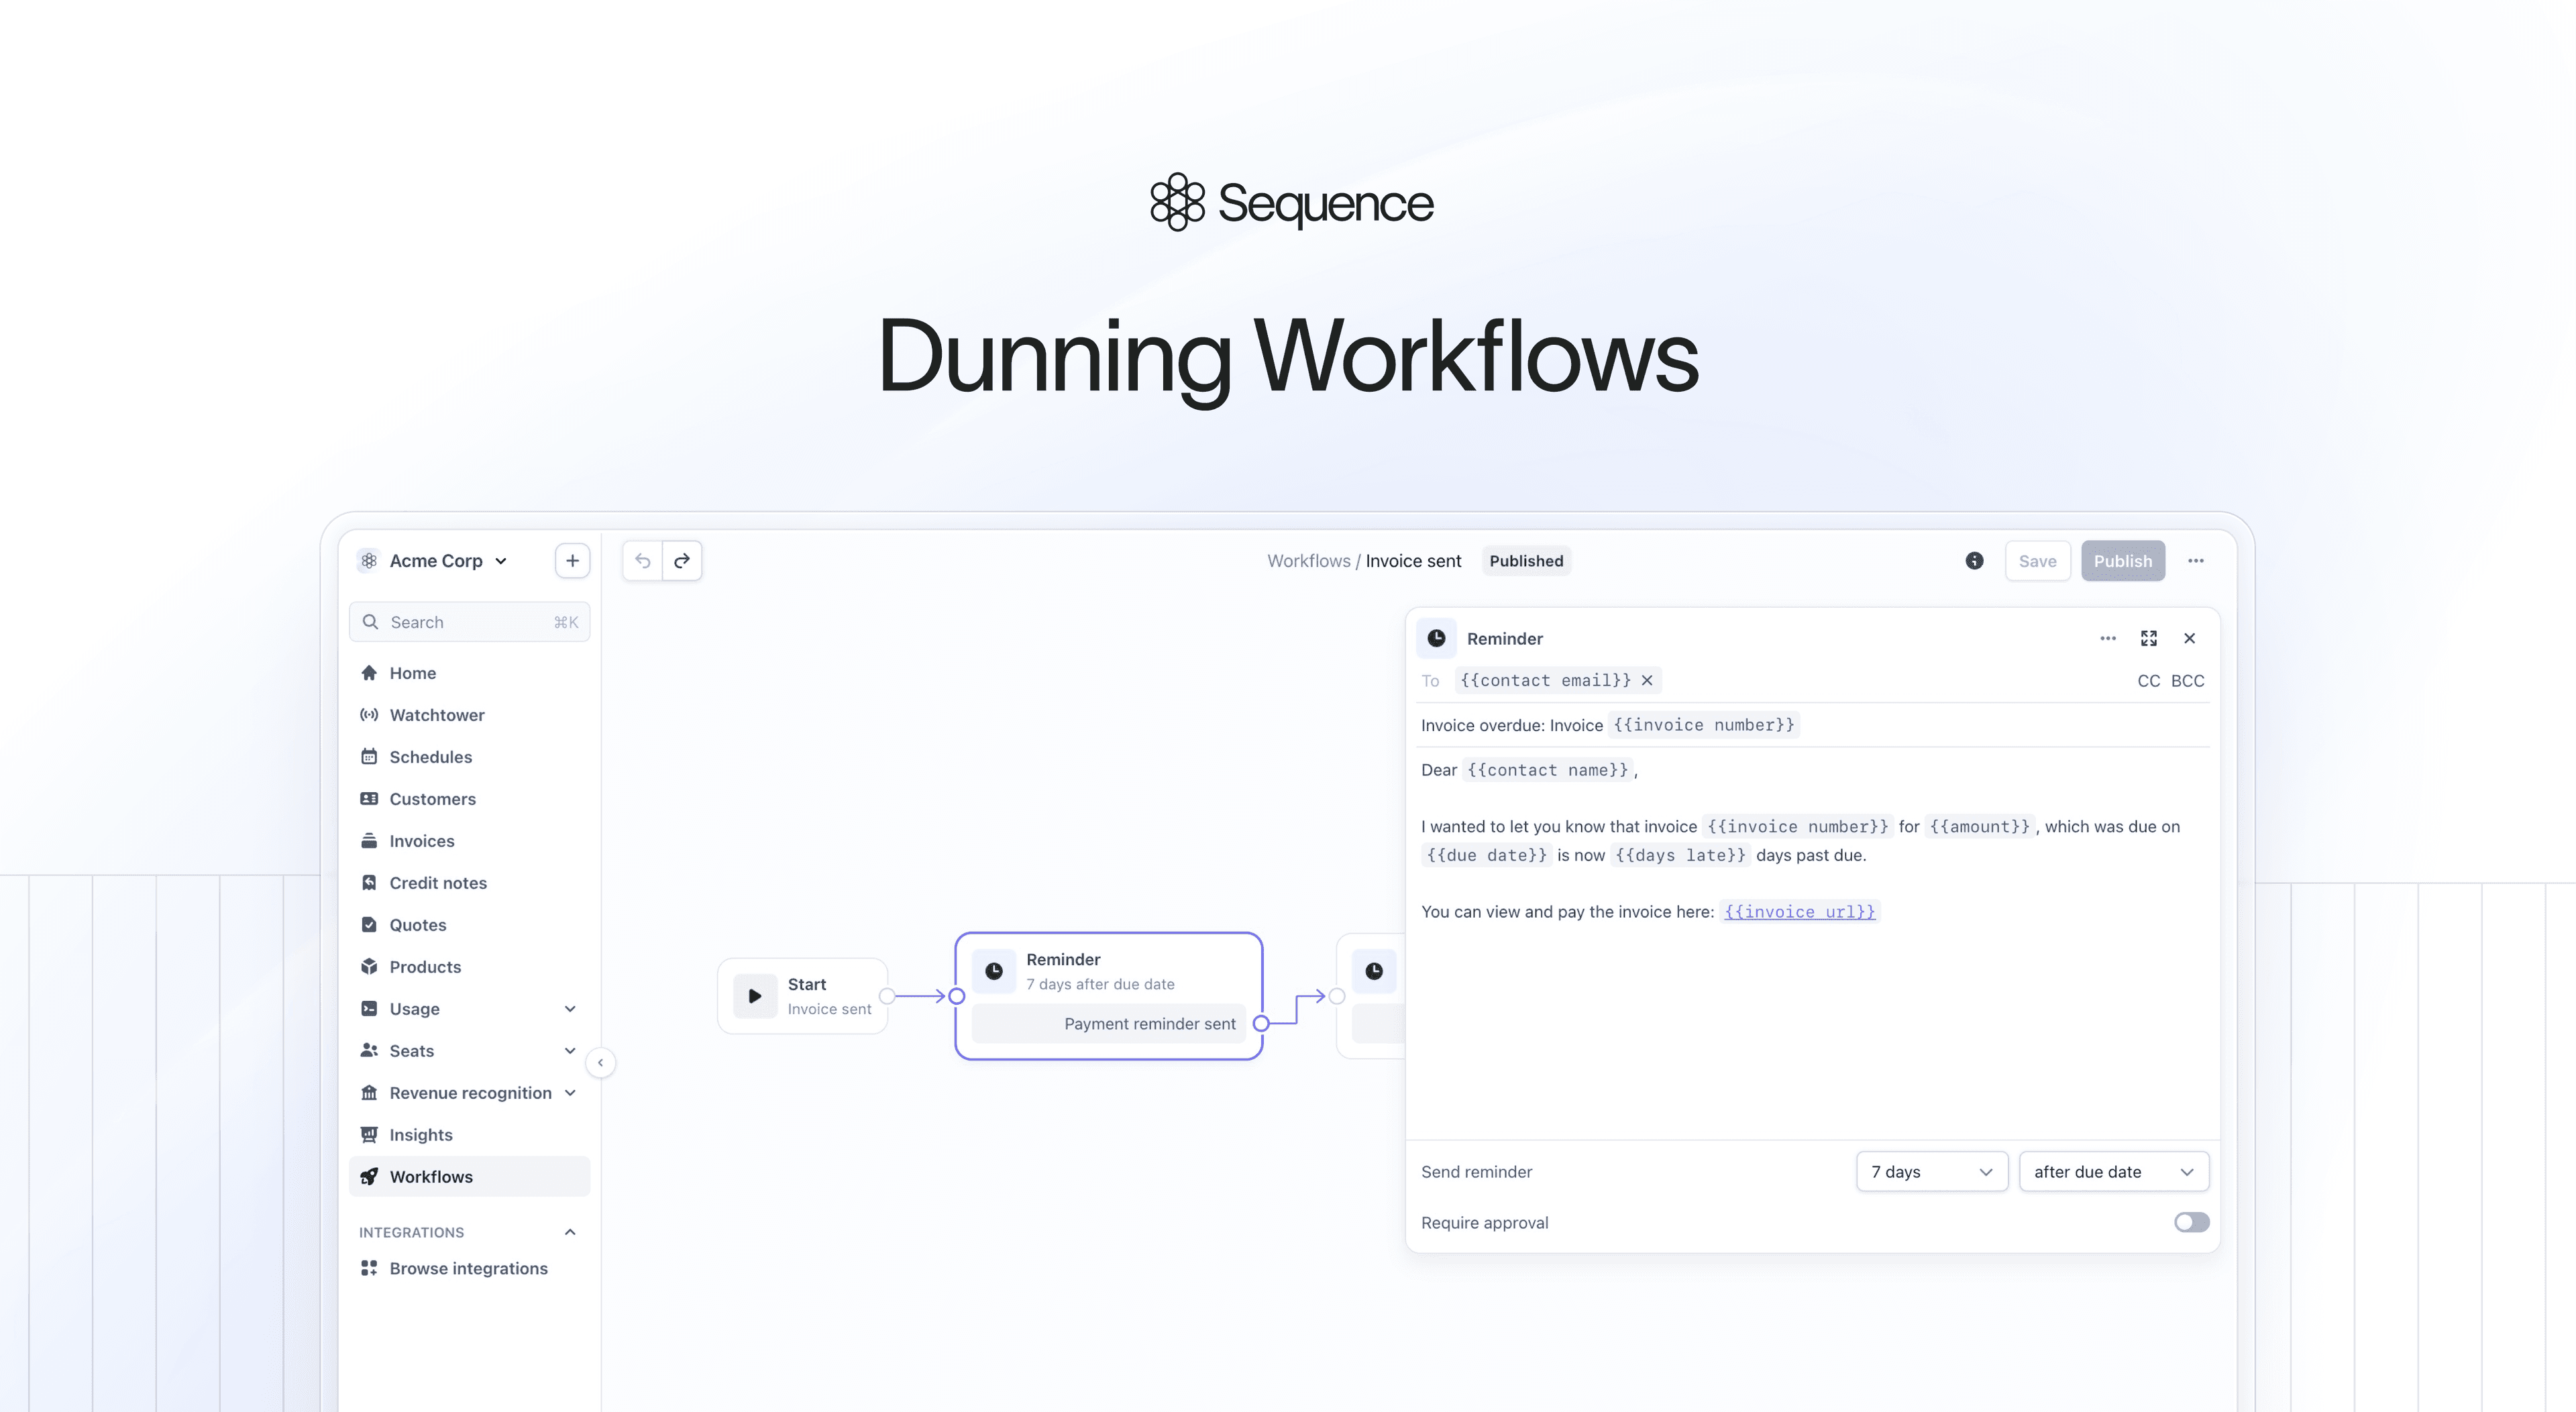Expand the Revenue recognition chevron
The height and width of the screenshot is (1412, 2576).
[570, 1093]
